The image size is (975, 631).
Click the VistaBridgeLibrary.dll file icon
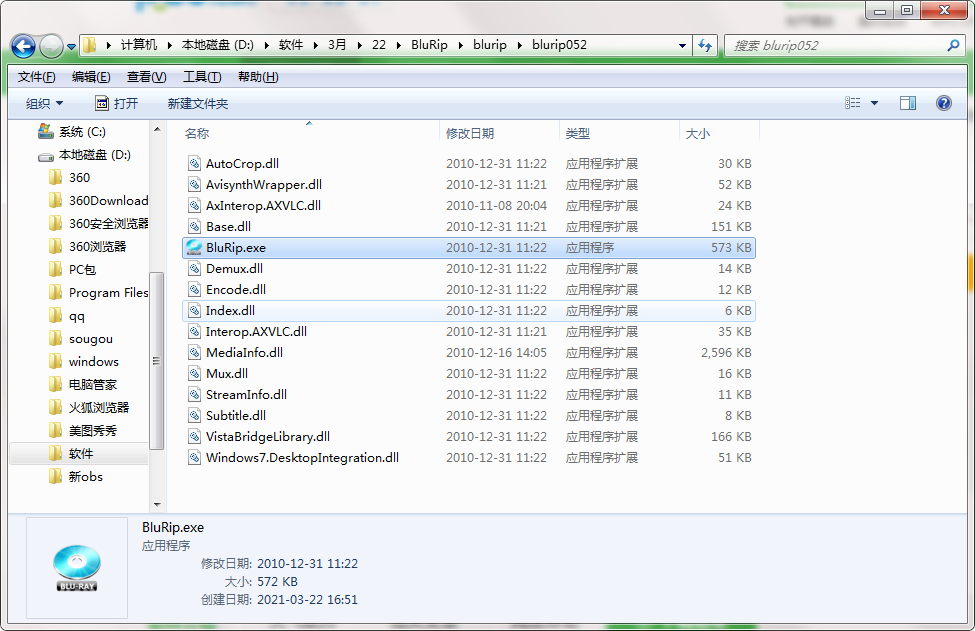[x=195, y=437]
